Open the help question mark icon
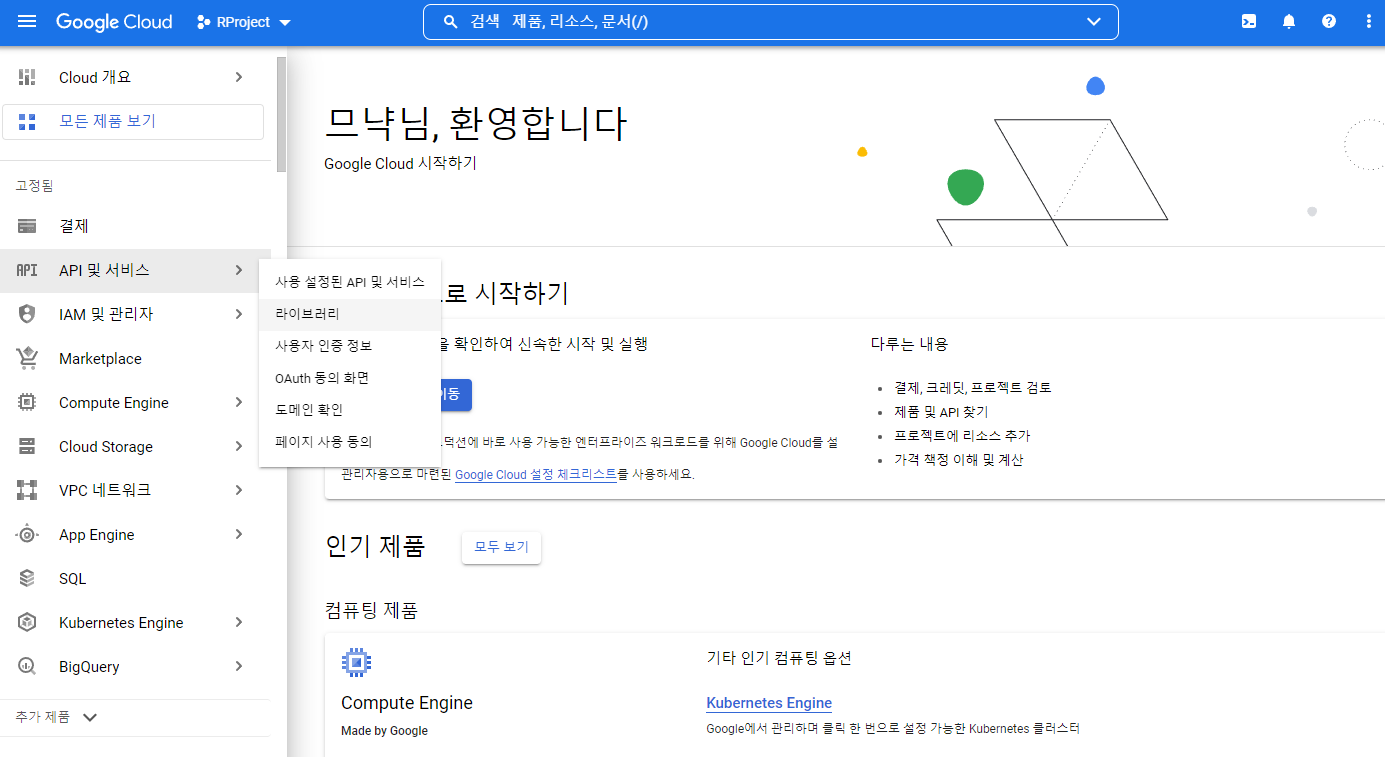The width and height of the screenshot is (1385, 757). click(x=1329, y=22)
